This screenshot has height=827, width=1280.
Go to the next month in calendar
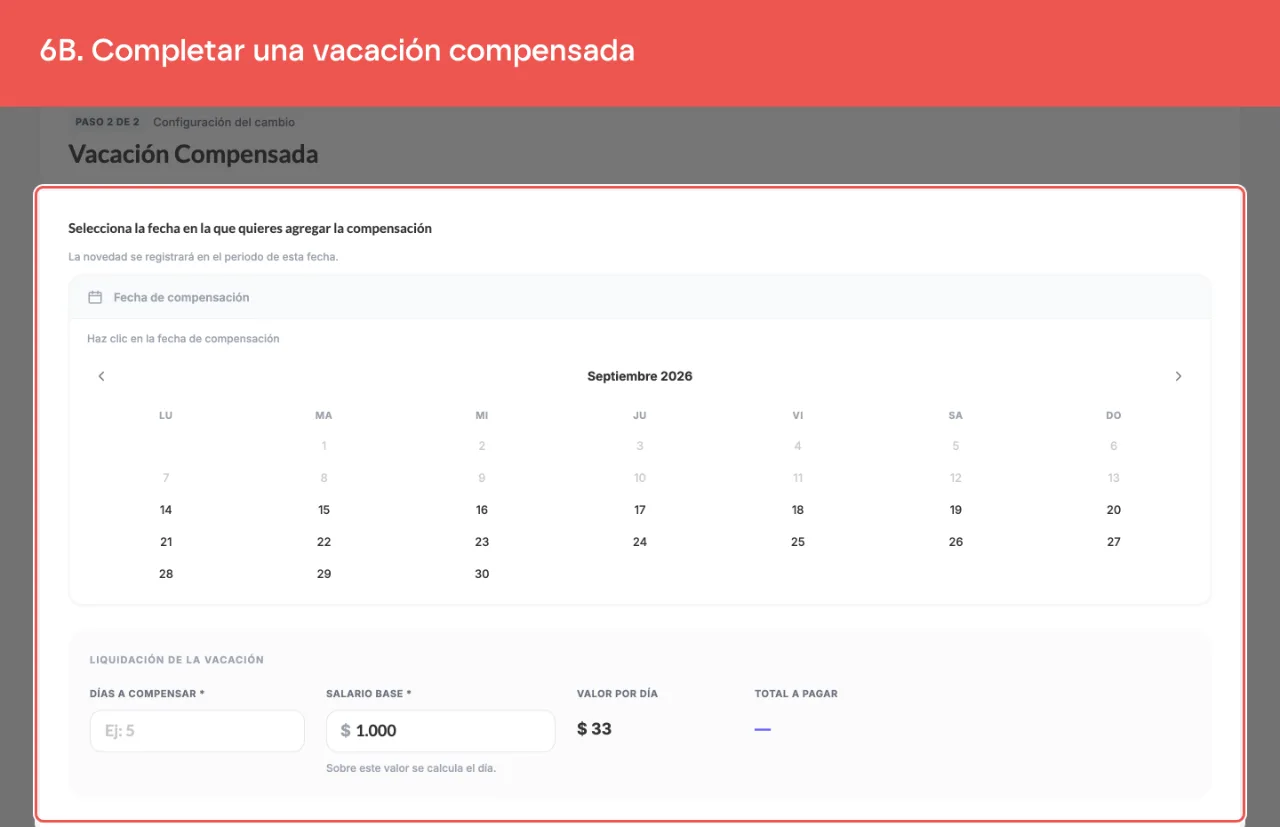[1178, 376]
